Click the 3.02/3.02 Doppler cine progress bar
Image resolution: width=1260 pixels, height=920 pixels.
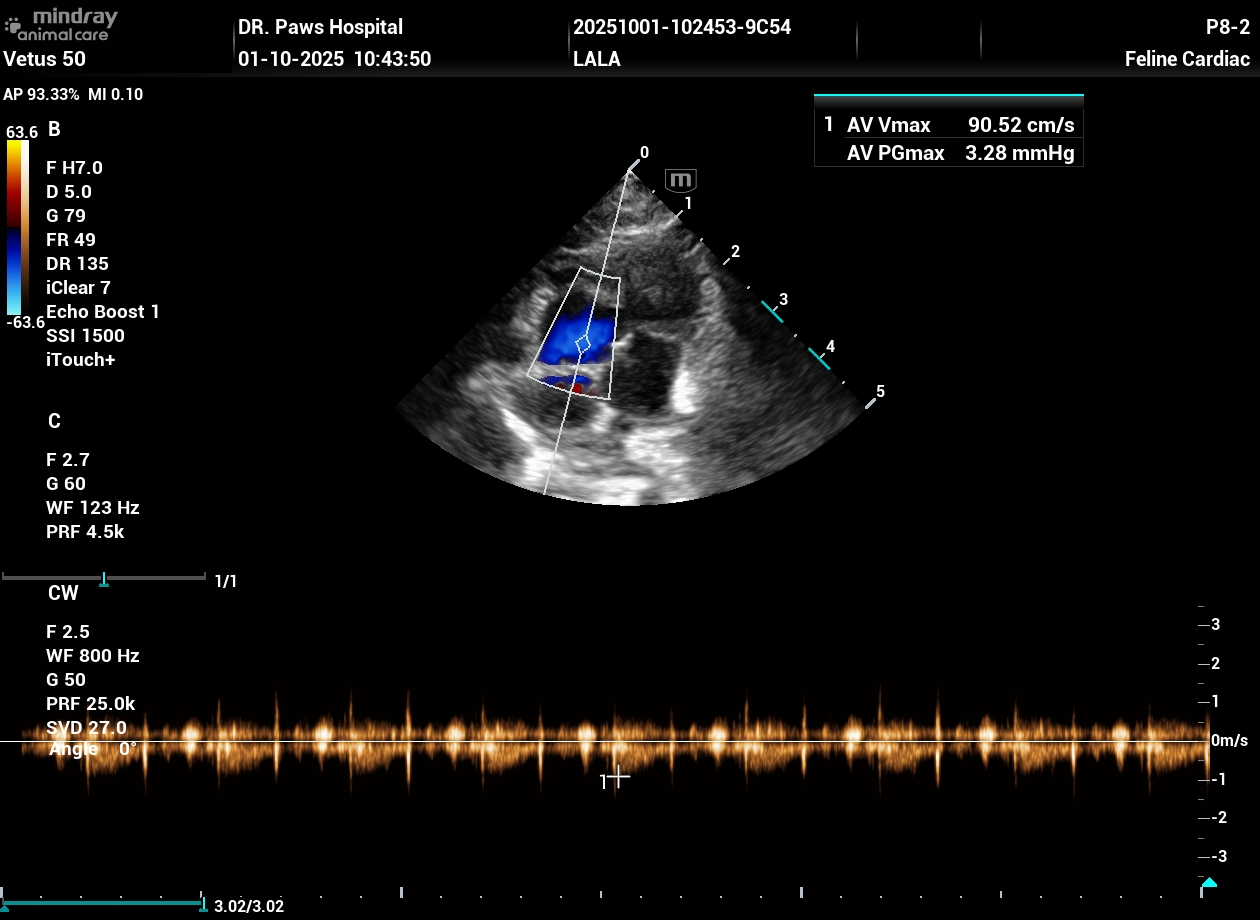click(x=102, y=903)
